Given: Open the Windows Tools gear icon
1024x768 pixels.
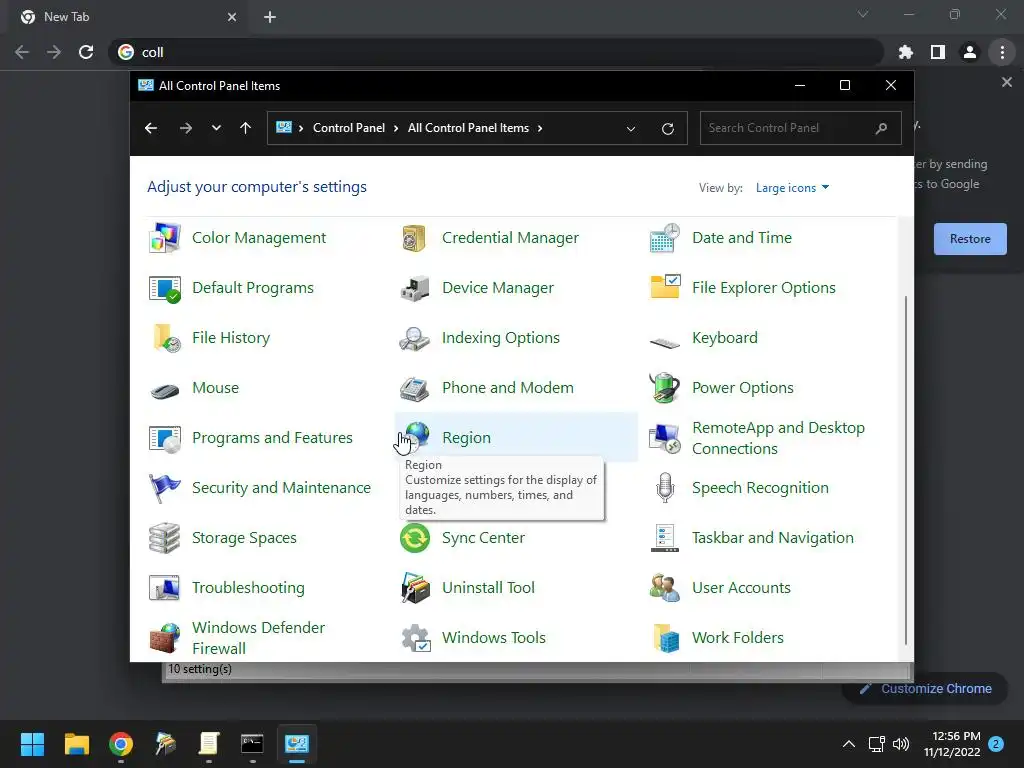Looking at the screenshot, I should point(415,638).
